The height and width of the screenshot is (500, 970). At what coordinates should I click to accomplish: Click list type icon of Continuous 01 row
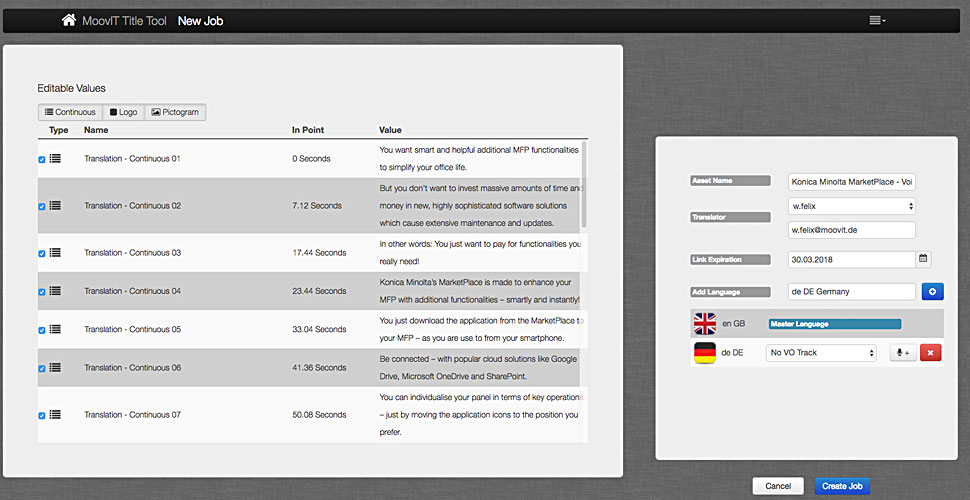(x=54, y=158)
